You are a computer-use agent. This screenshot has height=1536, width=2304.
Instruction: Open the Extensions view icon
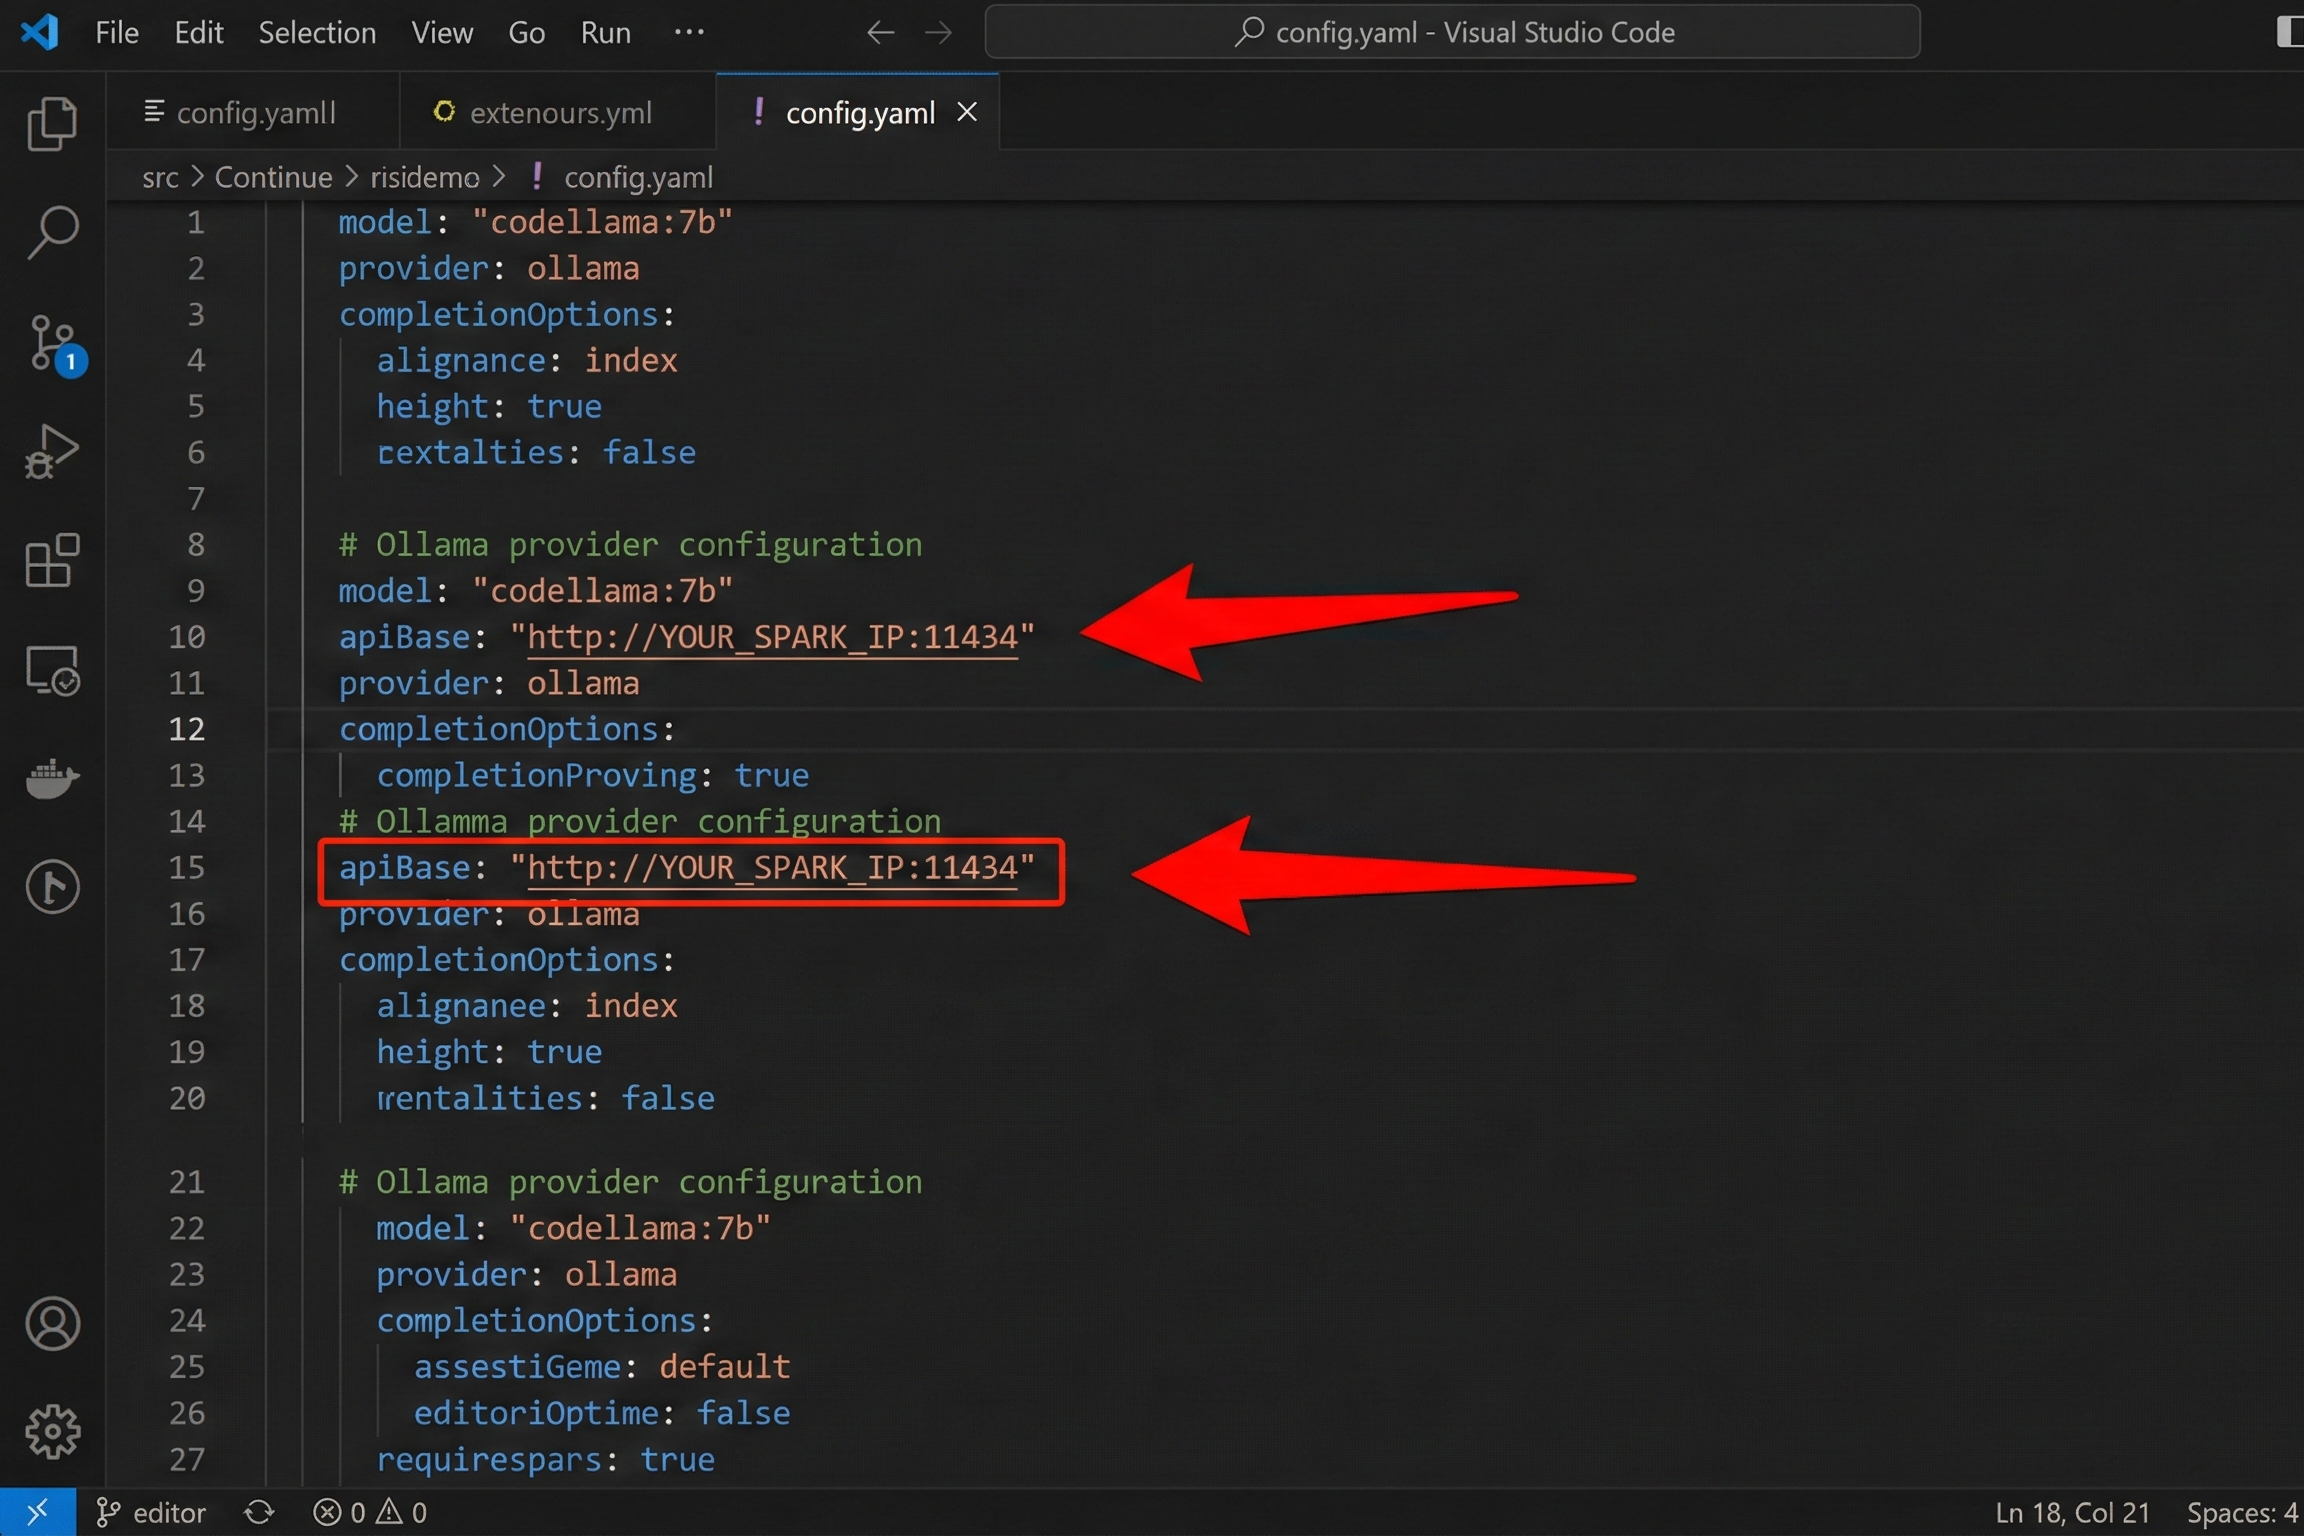(x=52, y=560)
